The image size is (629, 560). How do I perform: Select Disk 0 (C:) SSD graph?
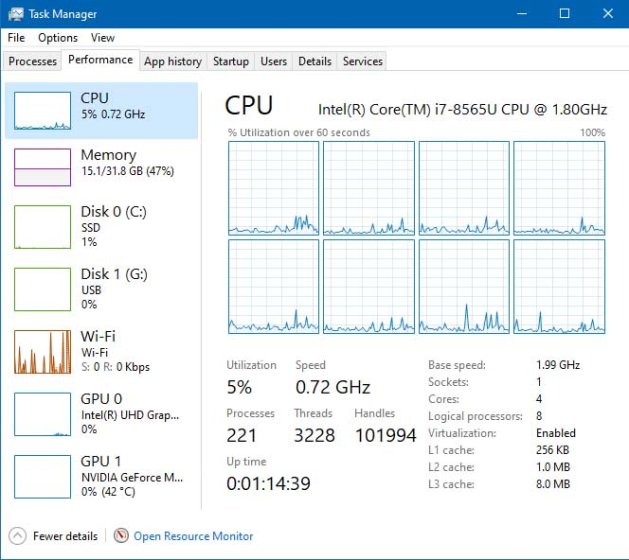click(42, 226)
